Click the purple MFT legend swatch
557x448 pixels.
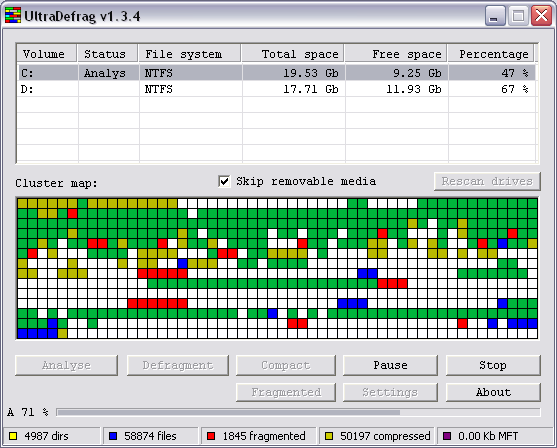coord(447,436)
